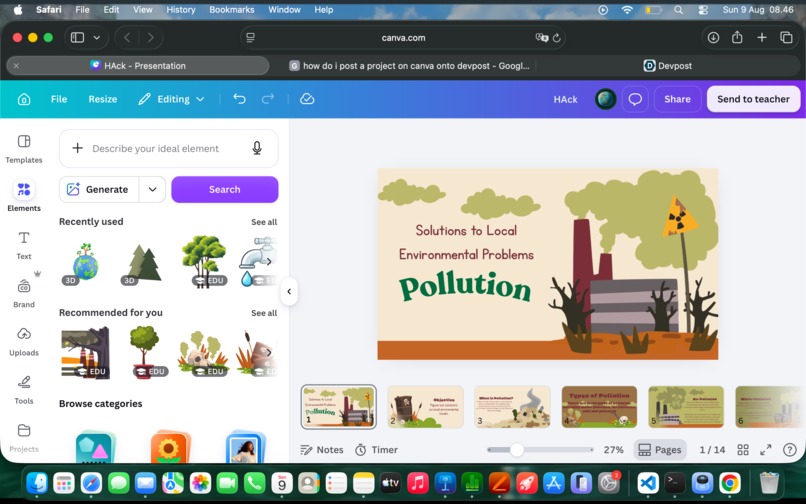Open the Timer tool
The width and height of the screenshot is (806, 504).
[377, 449]
